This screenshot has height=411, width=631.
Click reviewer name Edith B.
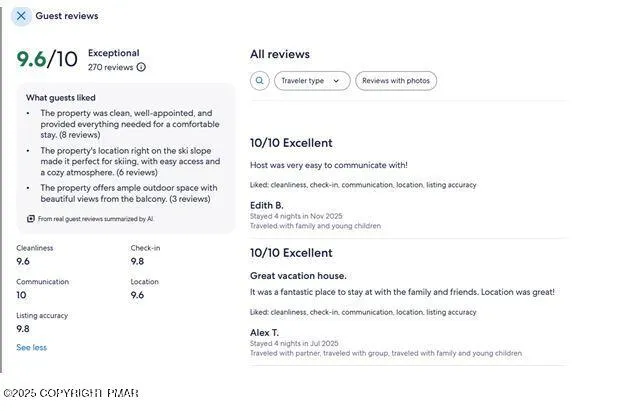click(x=266, y=205)
